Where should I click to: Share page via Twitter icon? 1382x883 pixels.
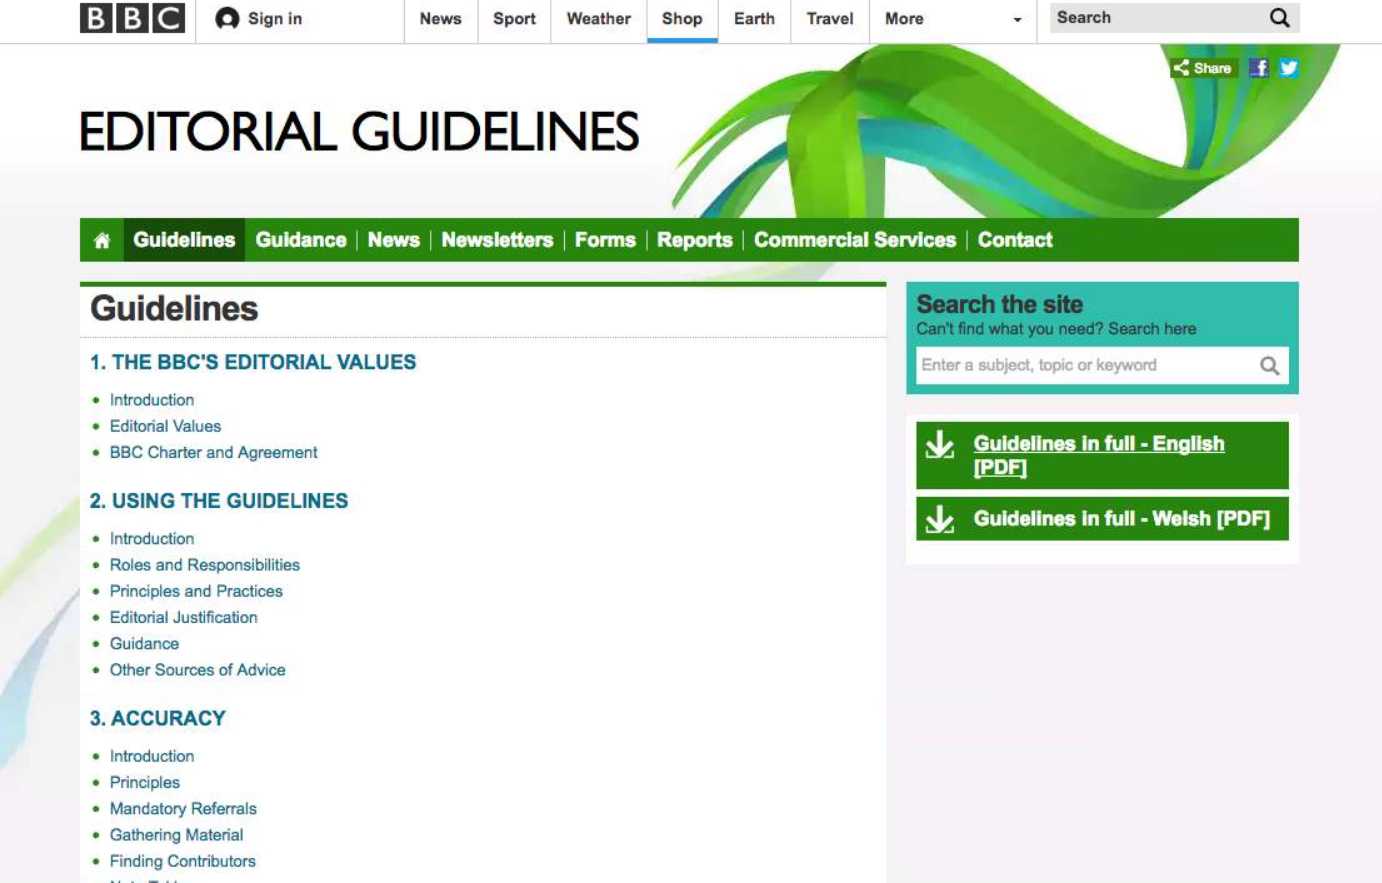pos(1288,68)
